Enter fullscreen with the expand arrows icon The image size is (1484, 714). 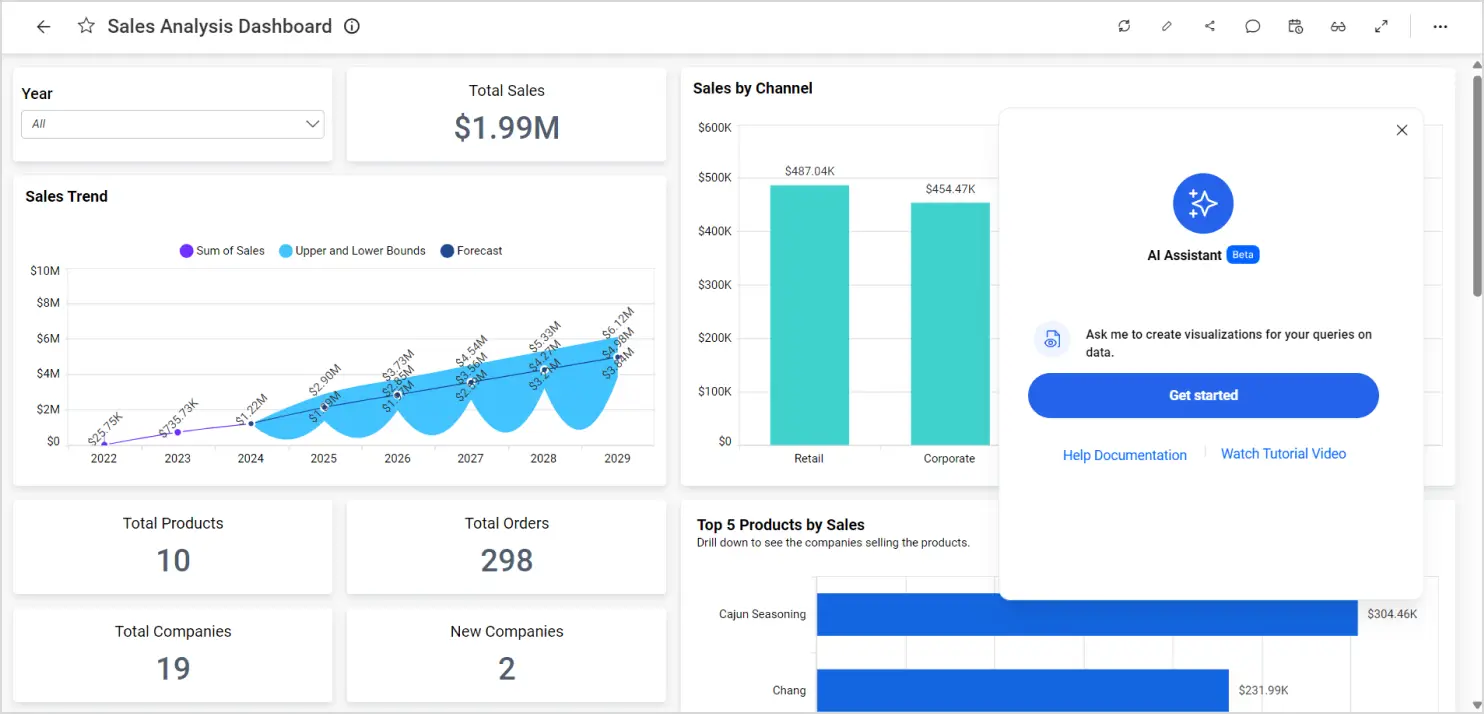click(x=1381, y=27)
